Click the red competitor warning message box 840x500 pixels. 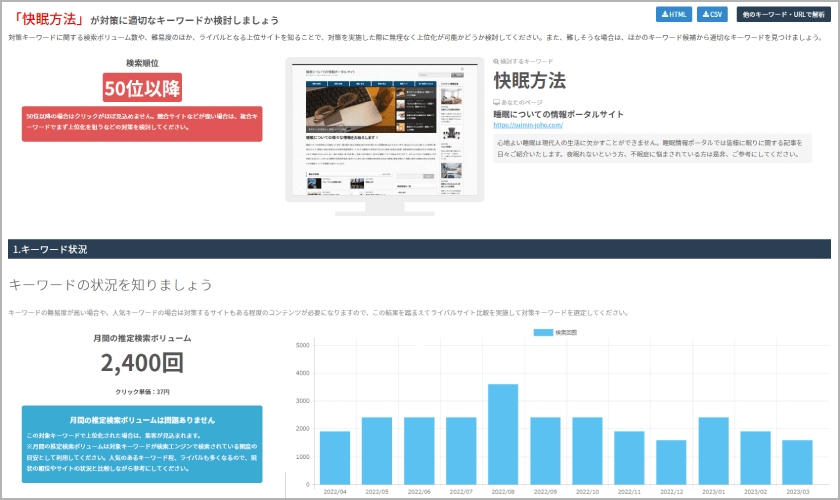click(142, 123)
